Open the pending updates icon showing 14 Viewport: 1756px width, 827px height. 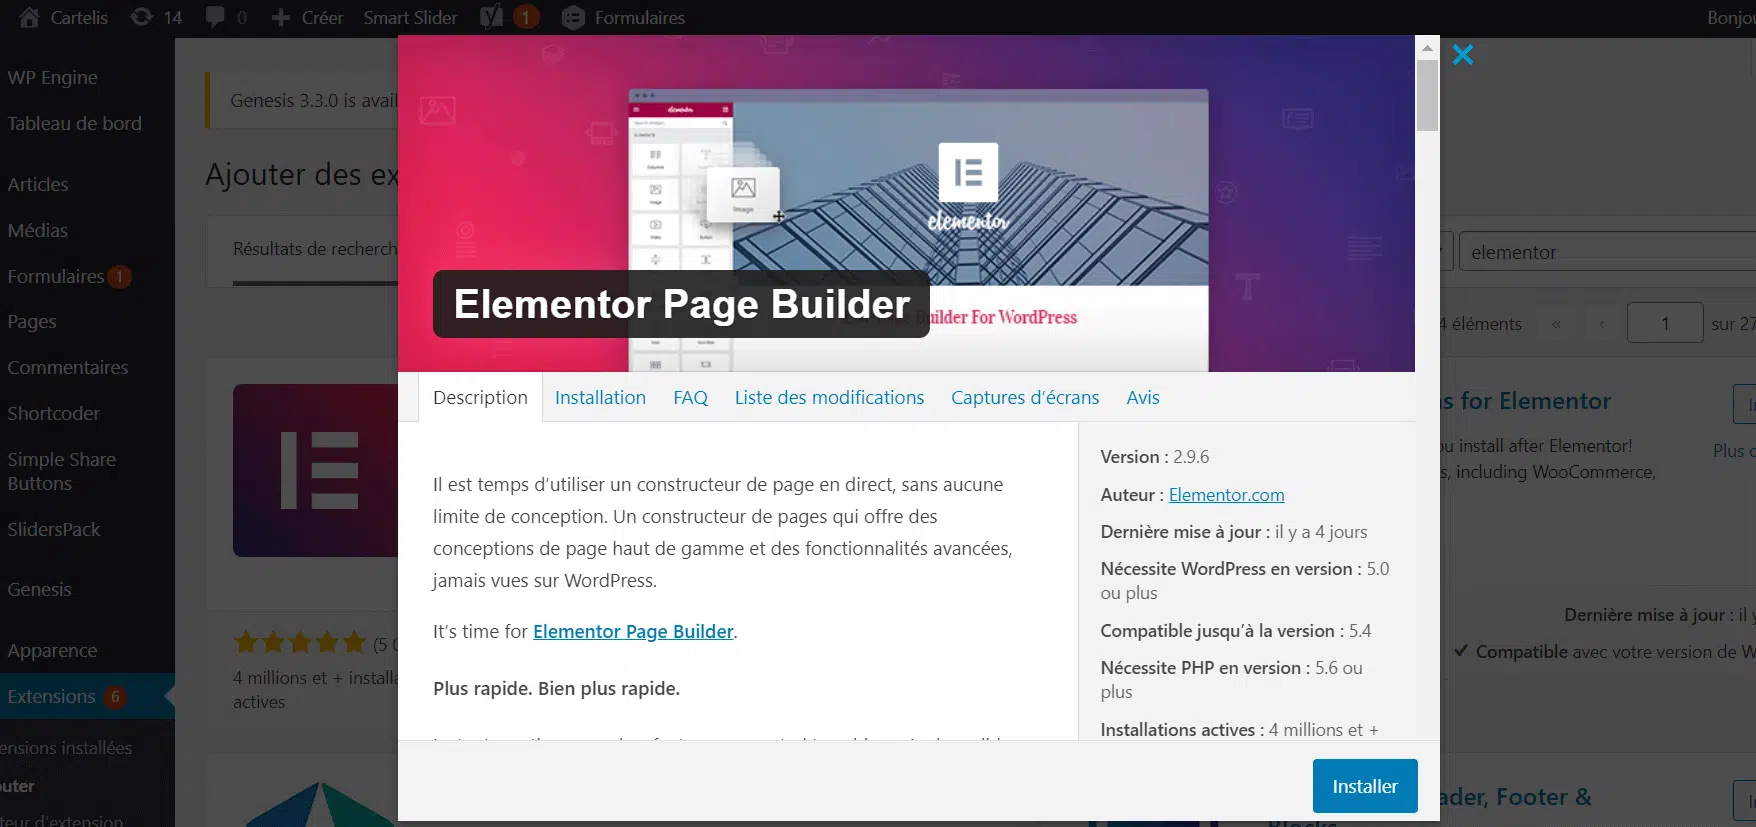click(142, 17)
